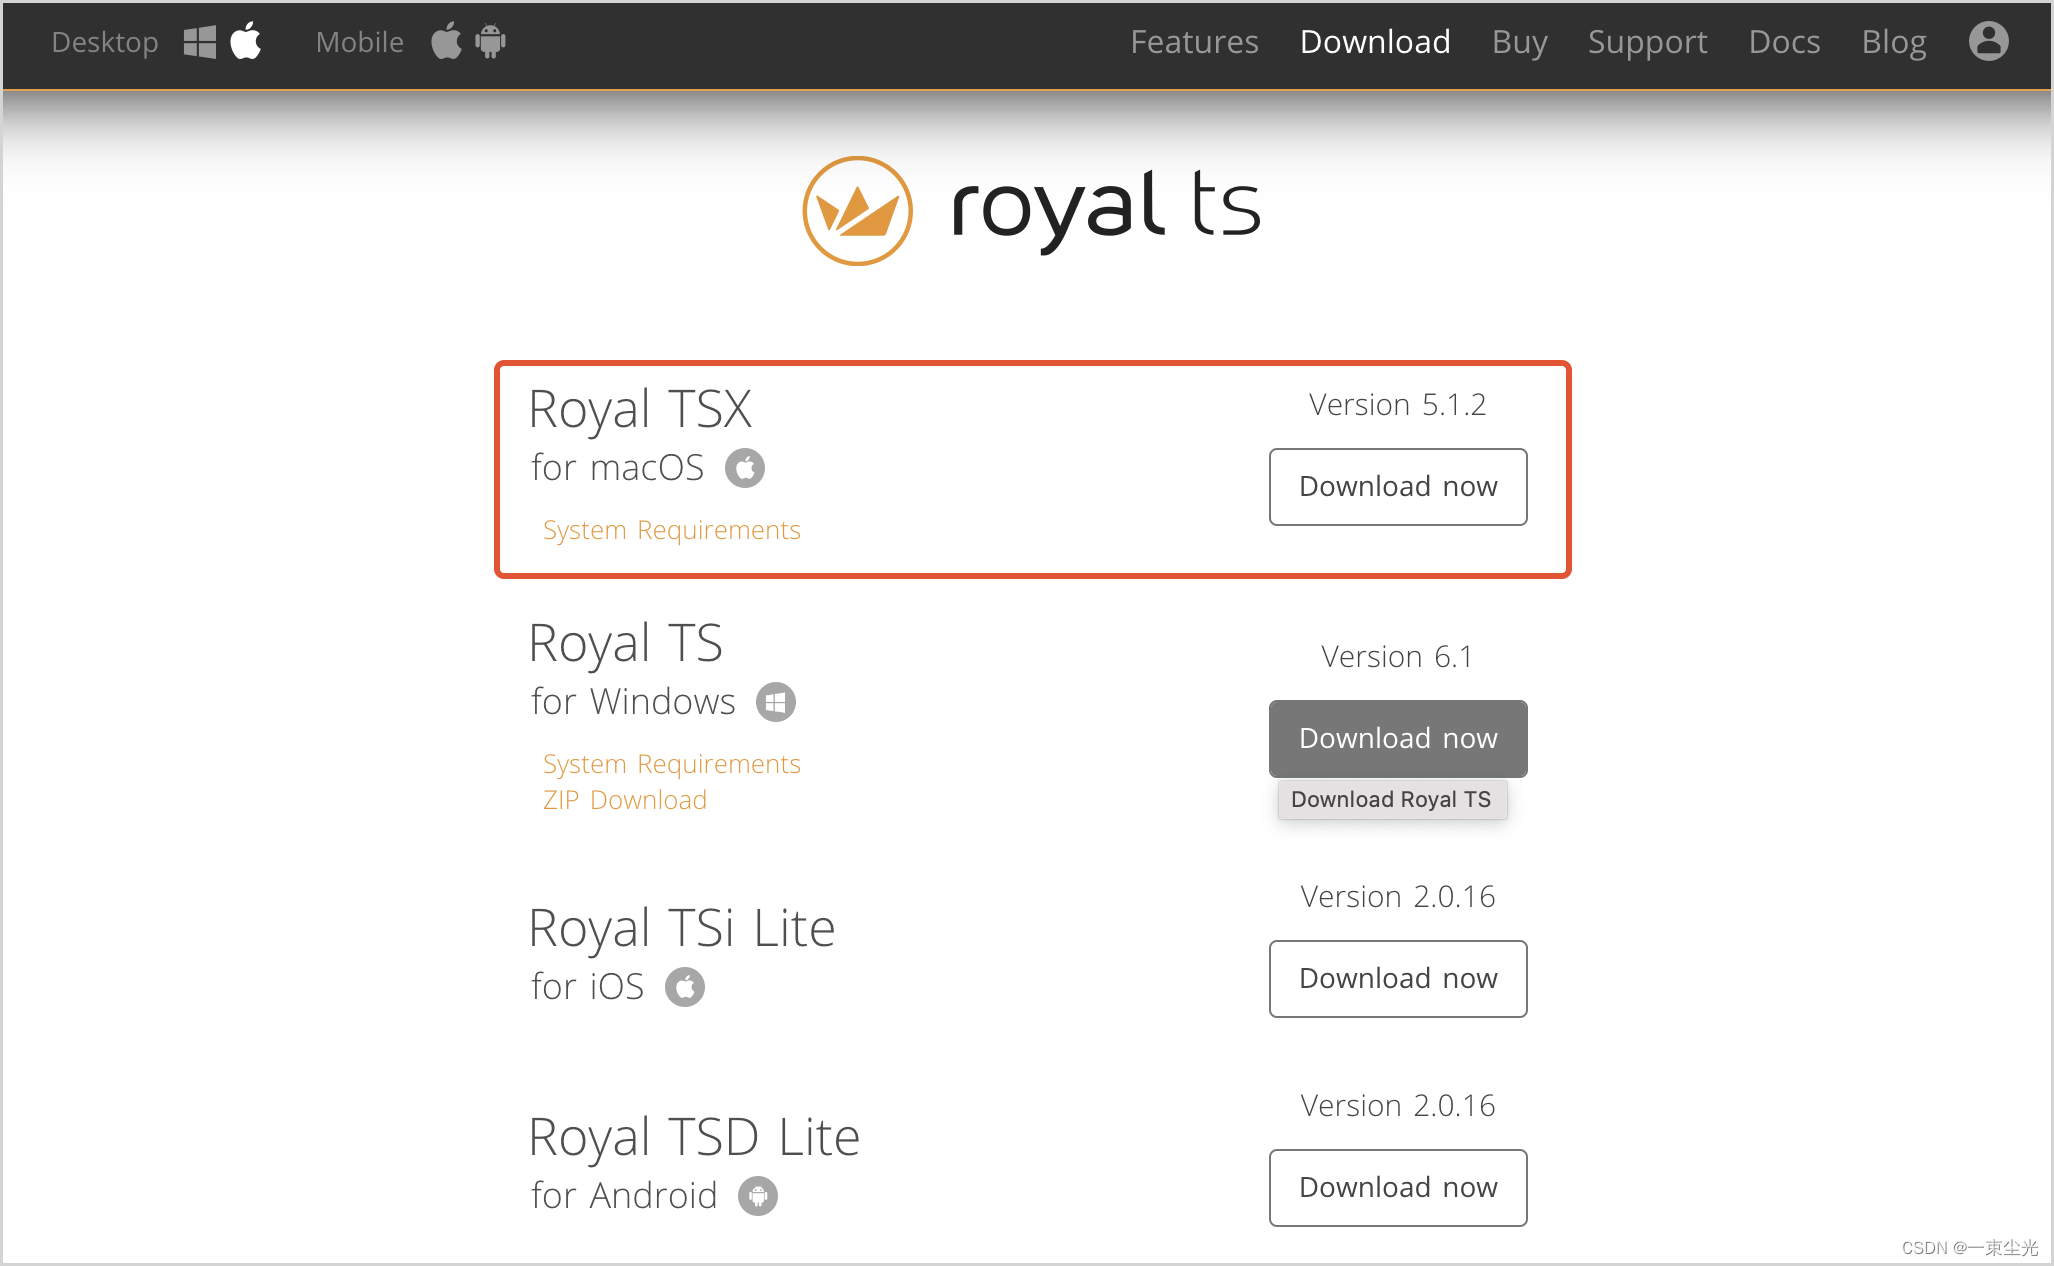This screenshot has height=1266, width=2054.
Task: Download Royal TS for Windows
Action: click(x=1398, y=739)
